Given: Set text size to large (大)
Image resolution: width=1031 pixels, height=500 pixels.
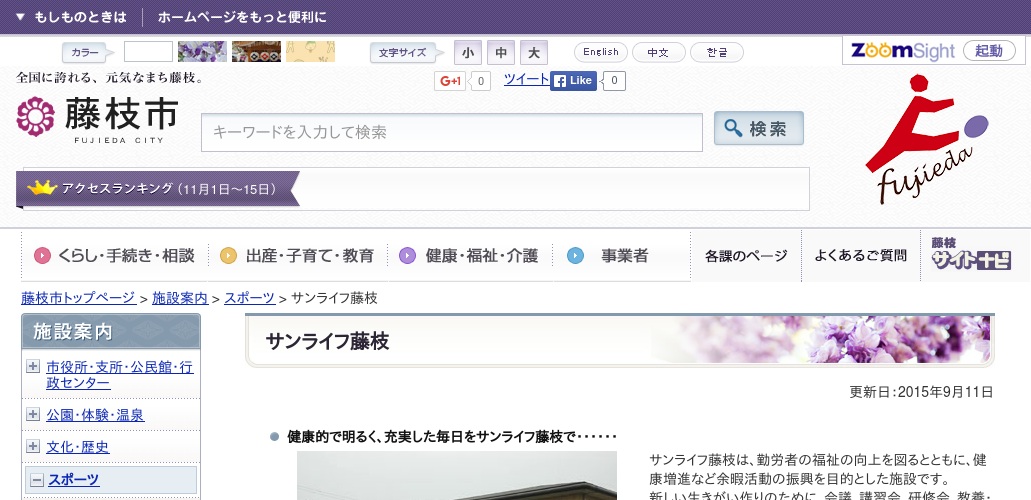Looking at the screenshot, I should (534, 52).
